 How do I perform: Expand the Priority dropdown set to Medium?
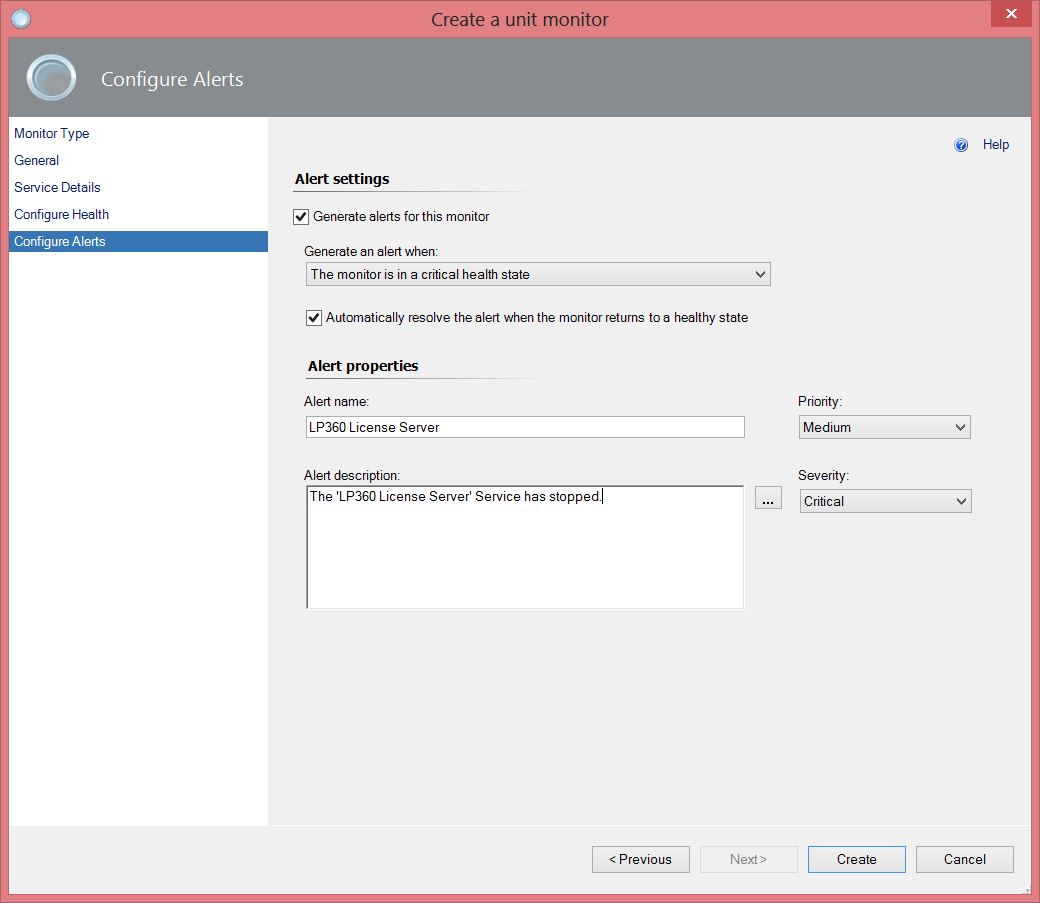(x=884, y=427)
